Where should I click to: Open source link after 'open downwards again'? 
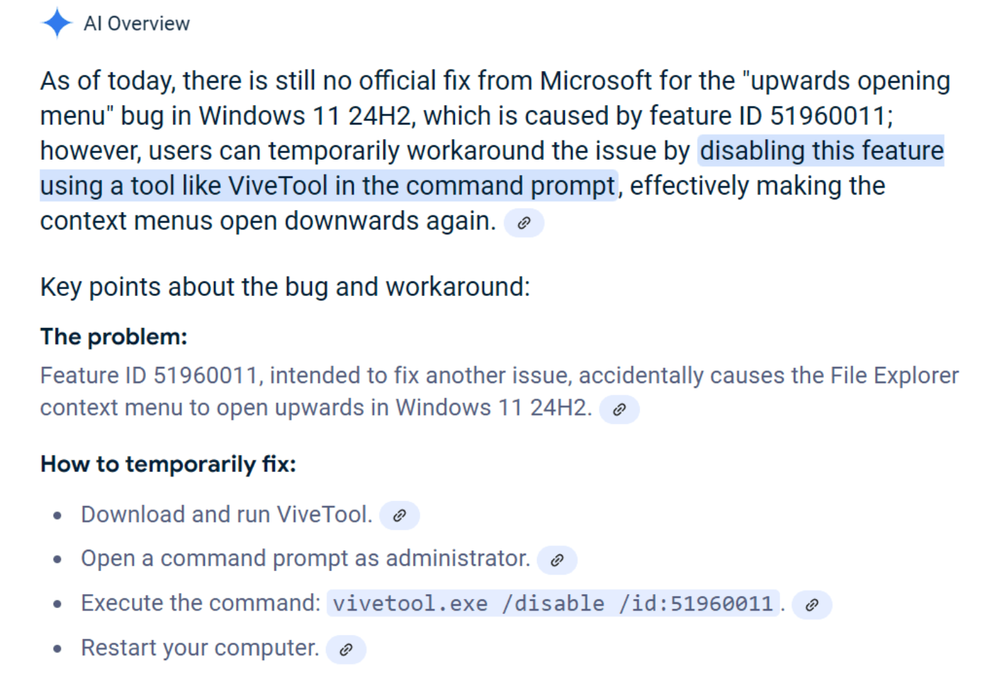pyautogui.click(x=524, y=223)
